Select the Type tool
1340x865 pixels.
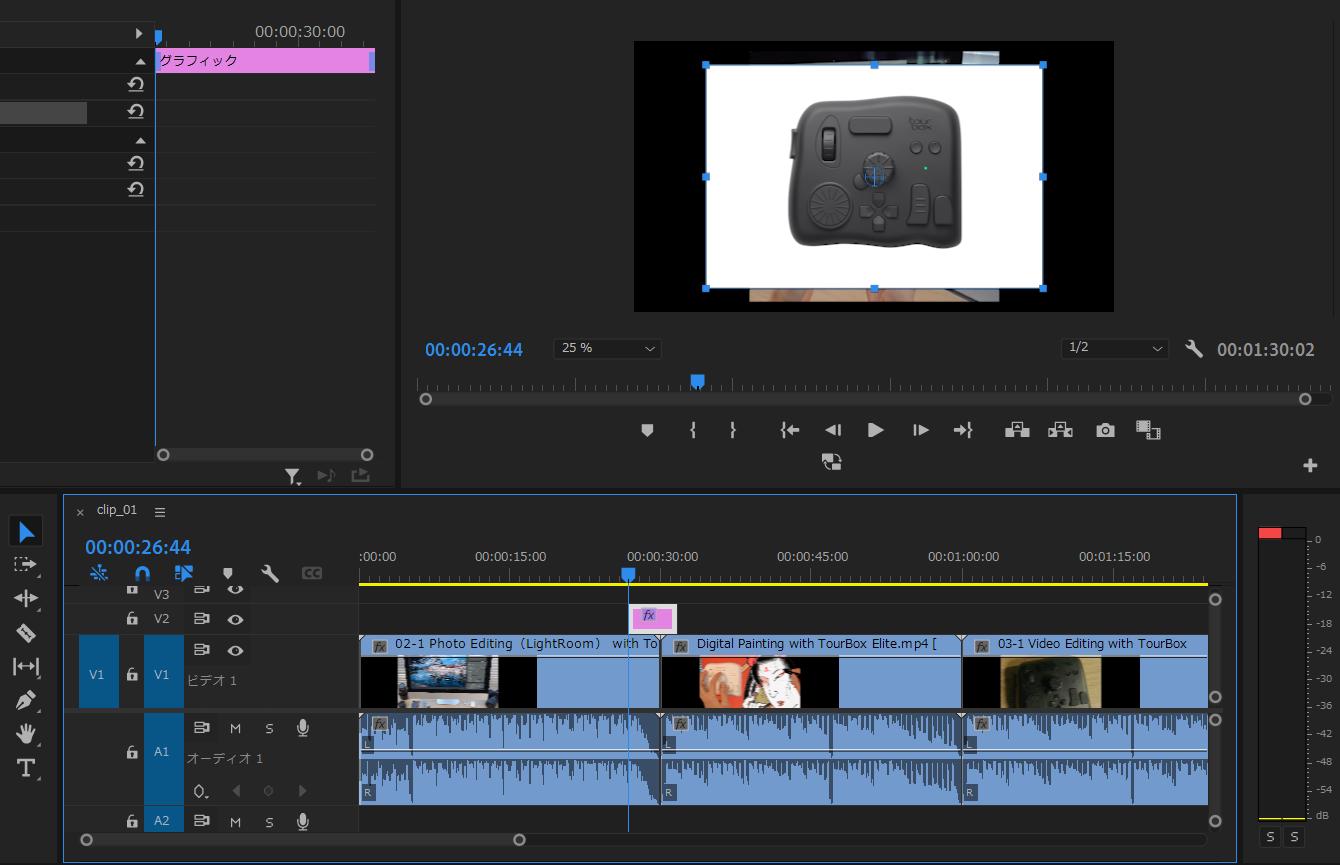pos(26,767)
